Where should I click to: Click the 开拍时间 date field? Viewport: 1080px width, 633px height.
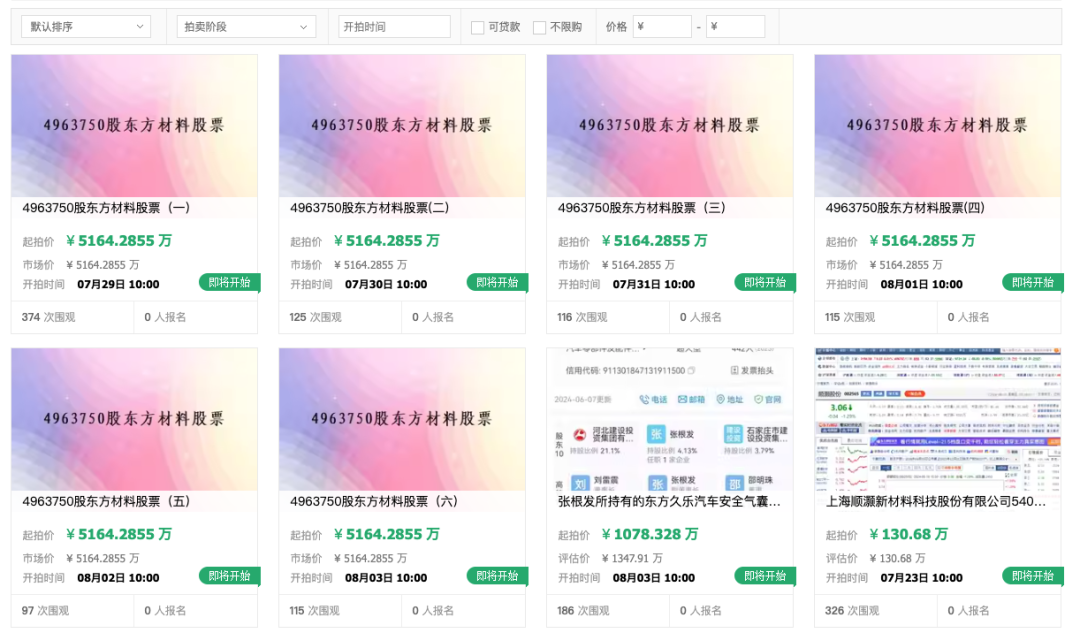point(394,27)
